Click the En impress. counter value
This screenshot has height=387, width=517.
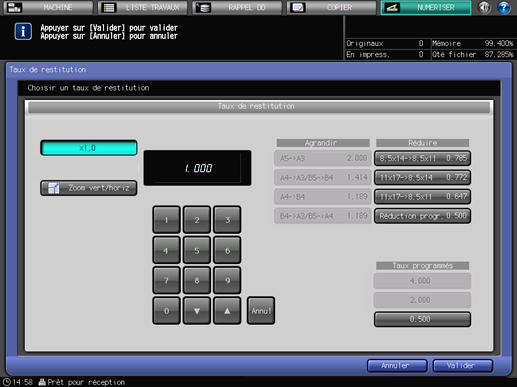tap(421, 54)
